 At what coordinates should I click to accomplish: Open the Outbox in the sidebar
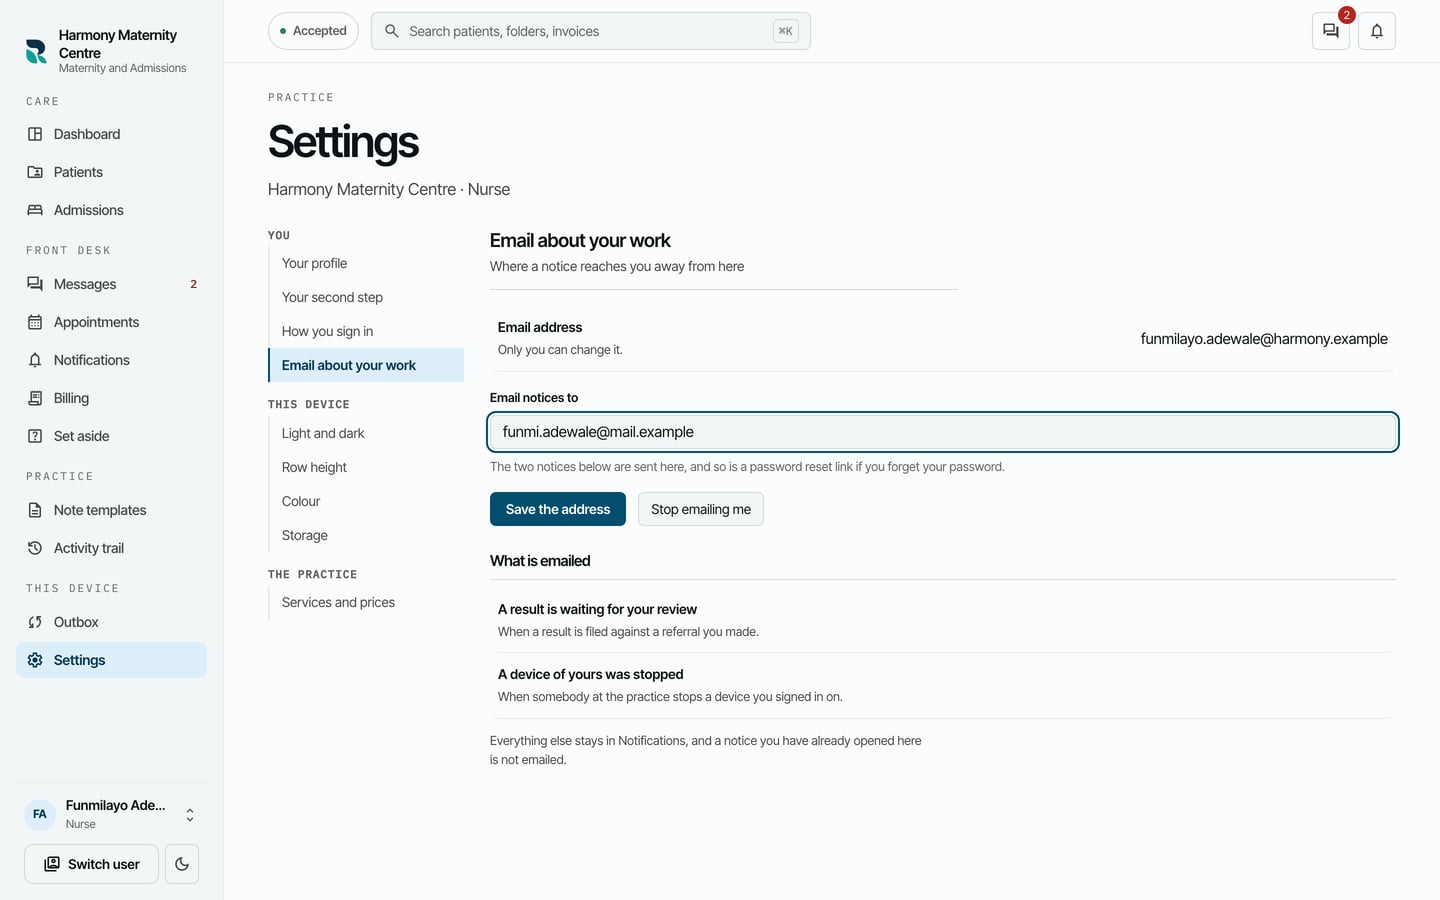point(111,622)
